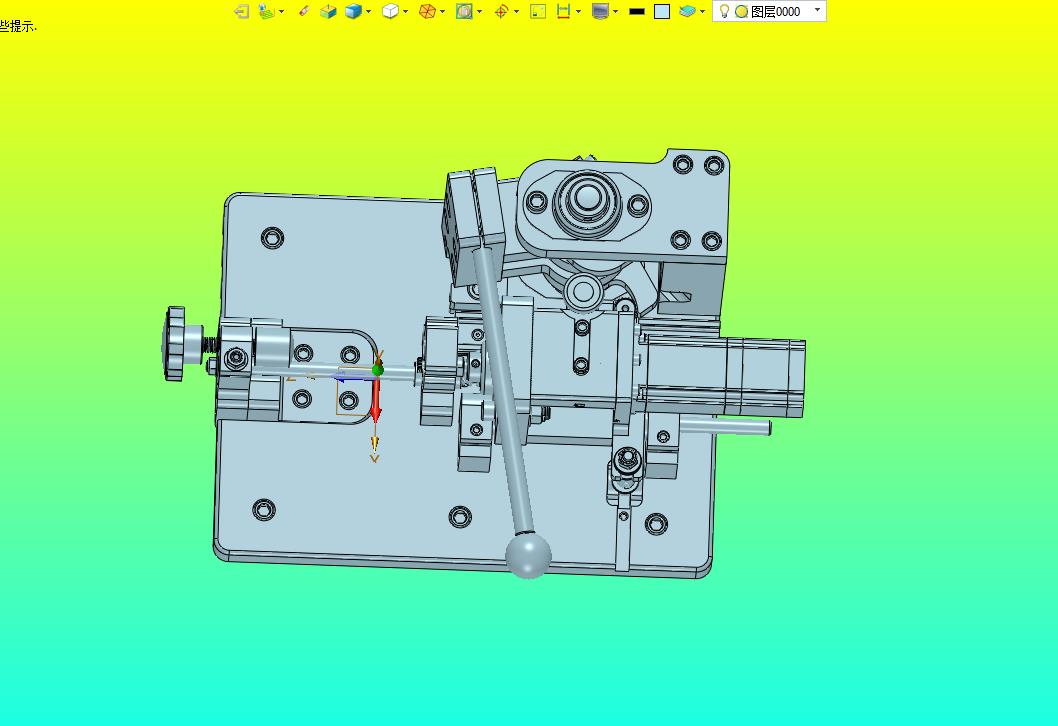Viewport: 1058px width, 726px height.
Task: Toggle the light bulb layer visibility
Action: [724, 11]
